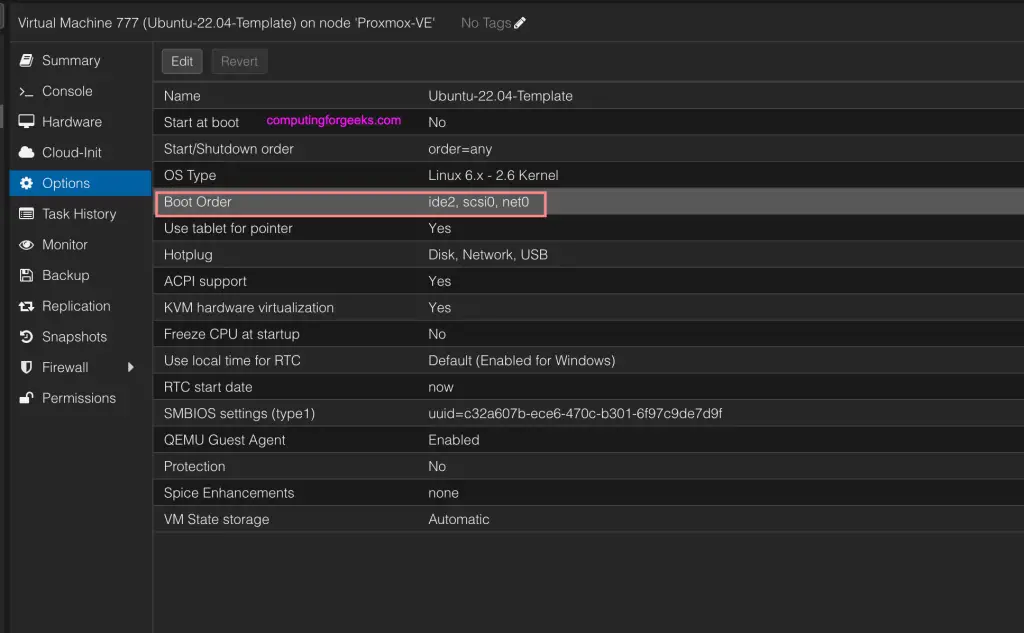Select Freeze CPU at startup row
The height and width of the screenshot is (633, 1024).
click(588, 334)
